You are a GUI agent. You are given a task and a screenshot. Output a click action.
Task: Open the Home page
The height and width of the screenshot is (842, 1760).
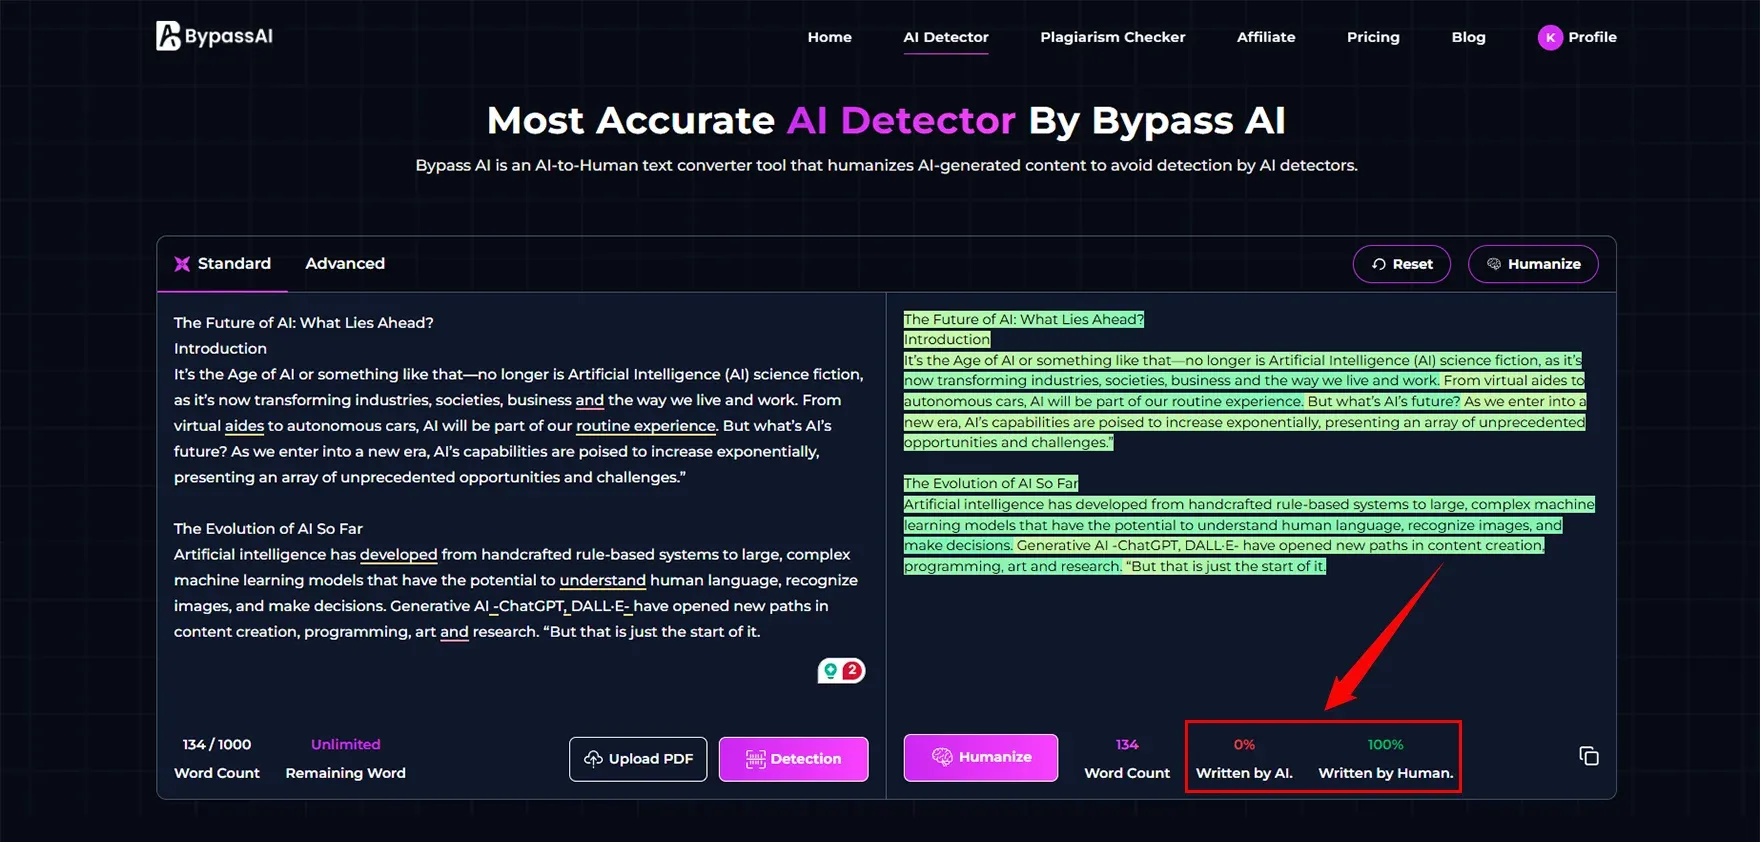829,37
